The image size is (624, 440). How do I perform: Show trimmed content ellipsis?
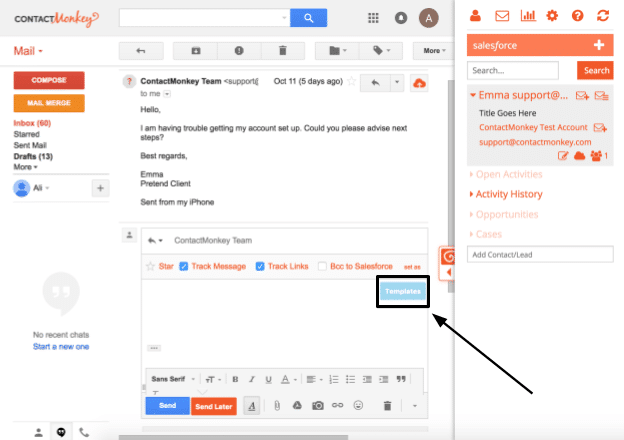[154, 348]
